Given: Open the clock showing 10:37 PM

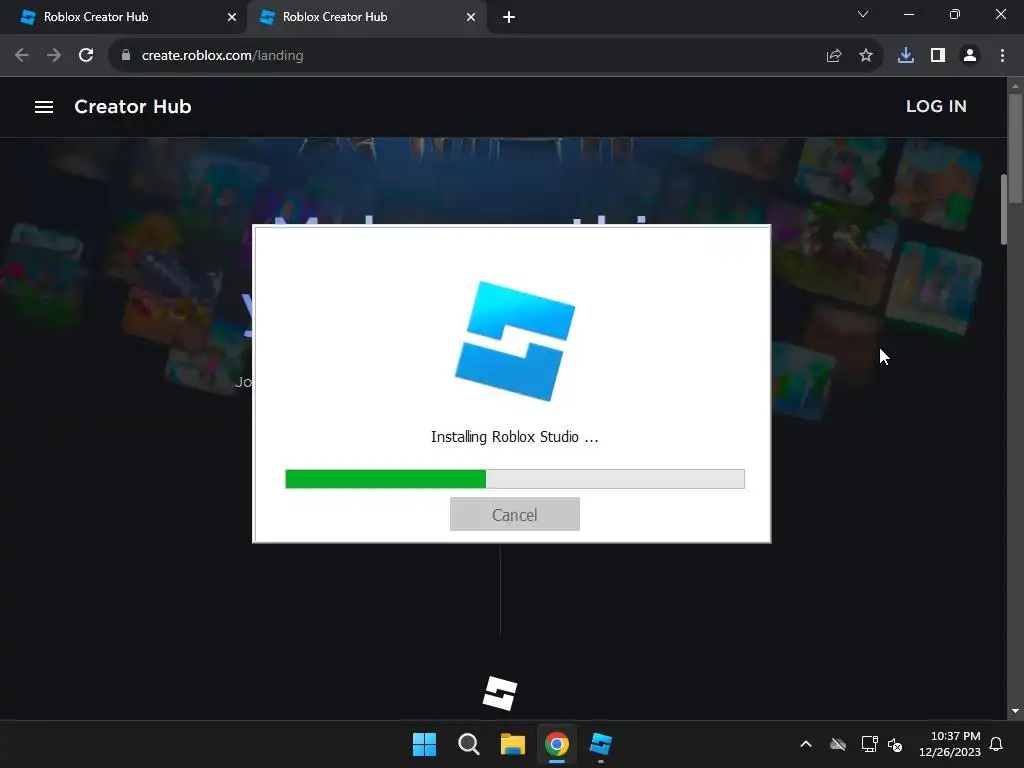Looking at the screenshot, I should pos(950,744).
